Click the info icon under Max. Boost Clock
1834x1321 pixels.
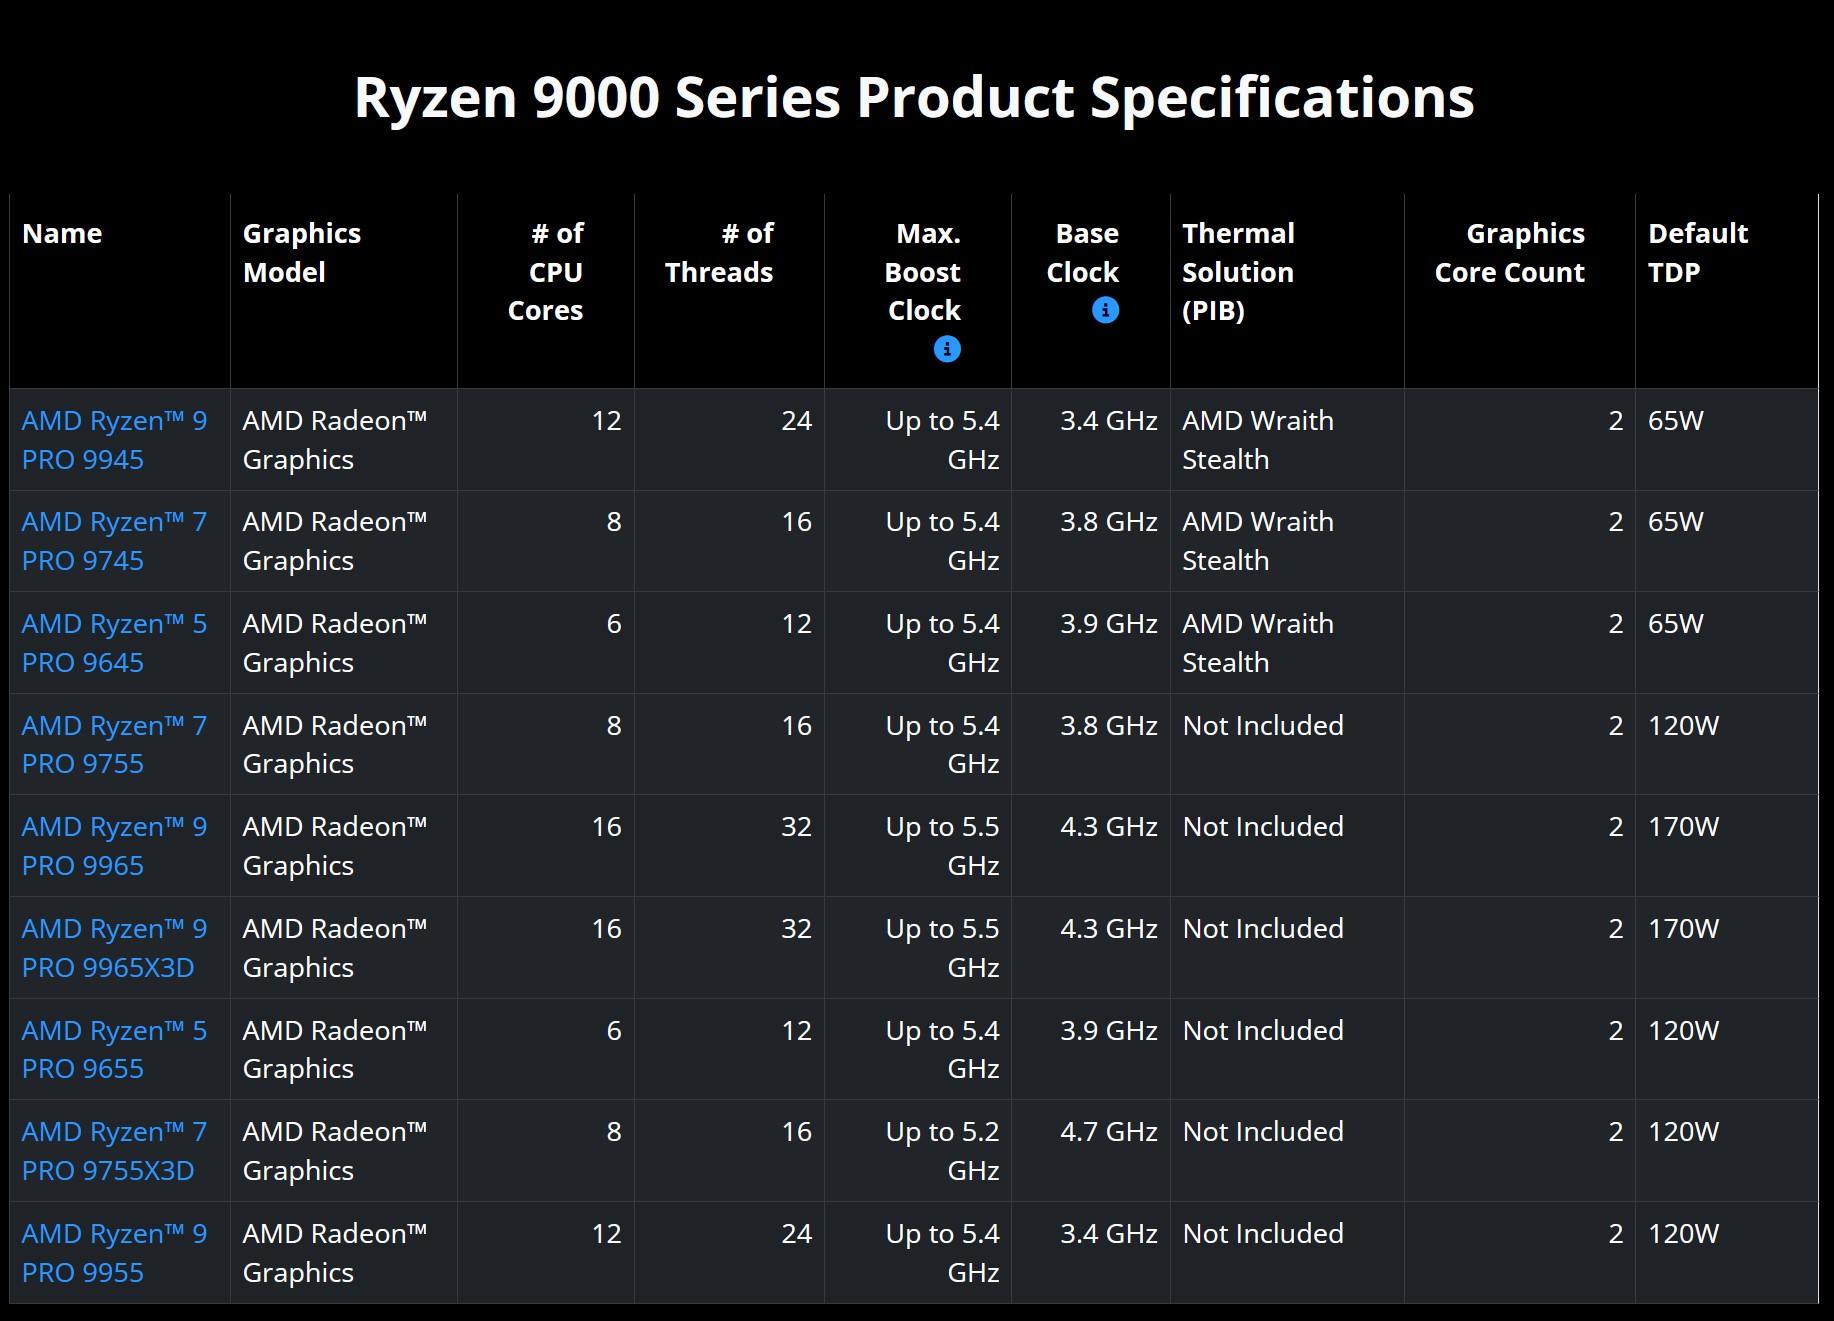click(x=947, y=349)
